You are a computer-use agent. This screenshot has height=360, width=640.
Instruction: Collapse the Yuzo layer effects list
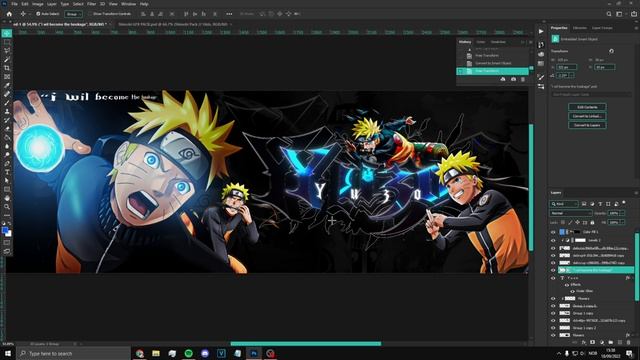click(632, 278)
